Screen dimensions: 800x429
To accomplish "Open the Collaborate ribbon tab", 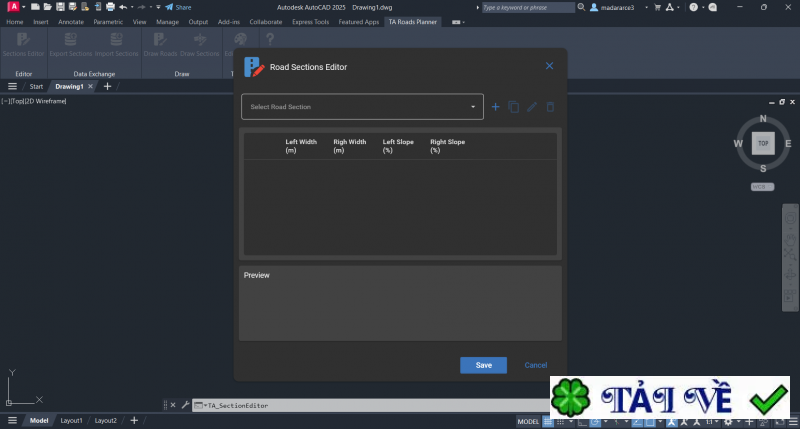I will tap(266, 22).
